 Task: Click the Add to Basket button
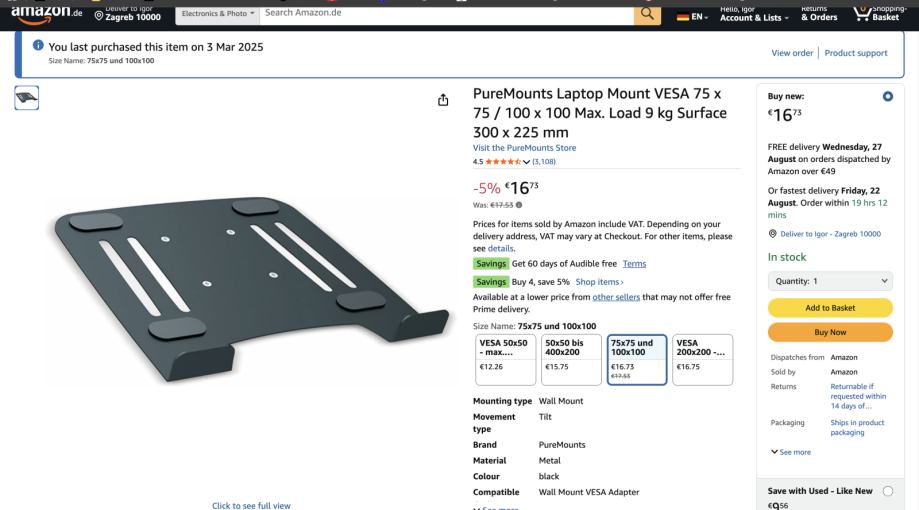pyautogui.click(x=830, y=308)
